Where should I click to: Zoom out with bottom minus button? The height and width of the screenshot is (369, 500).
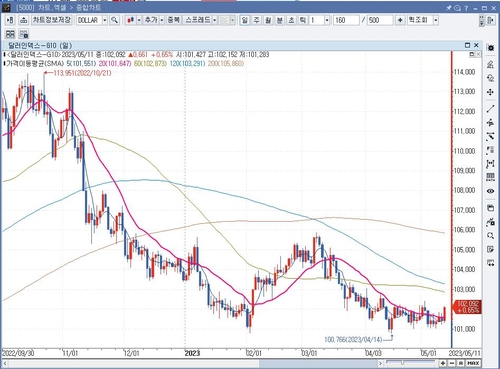452,363
